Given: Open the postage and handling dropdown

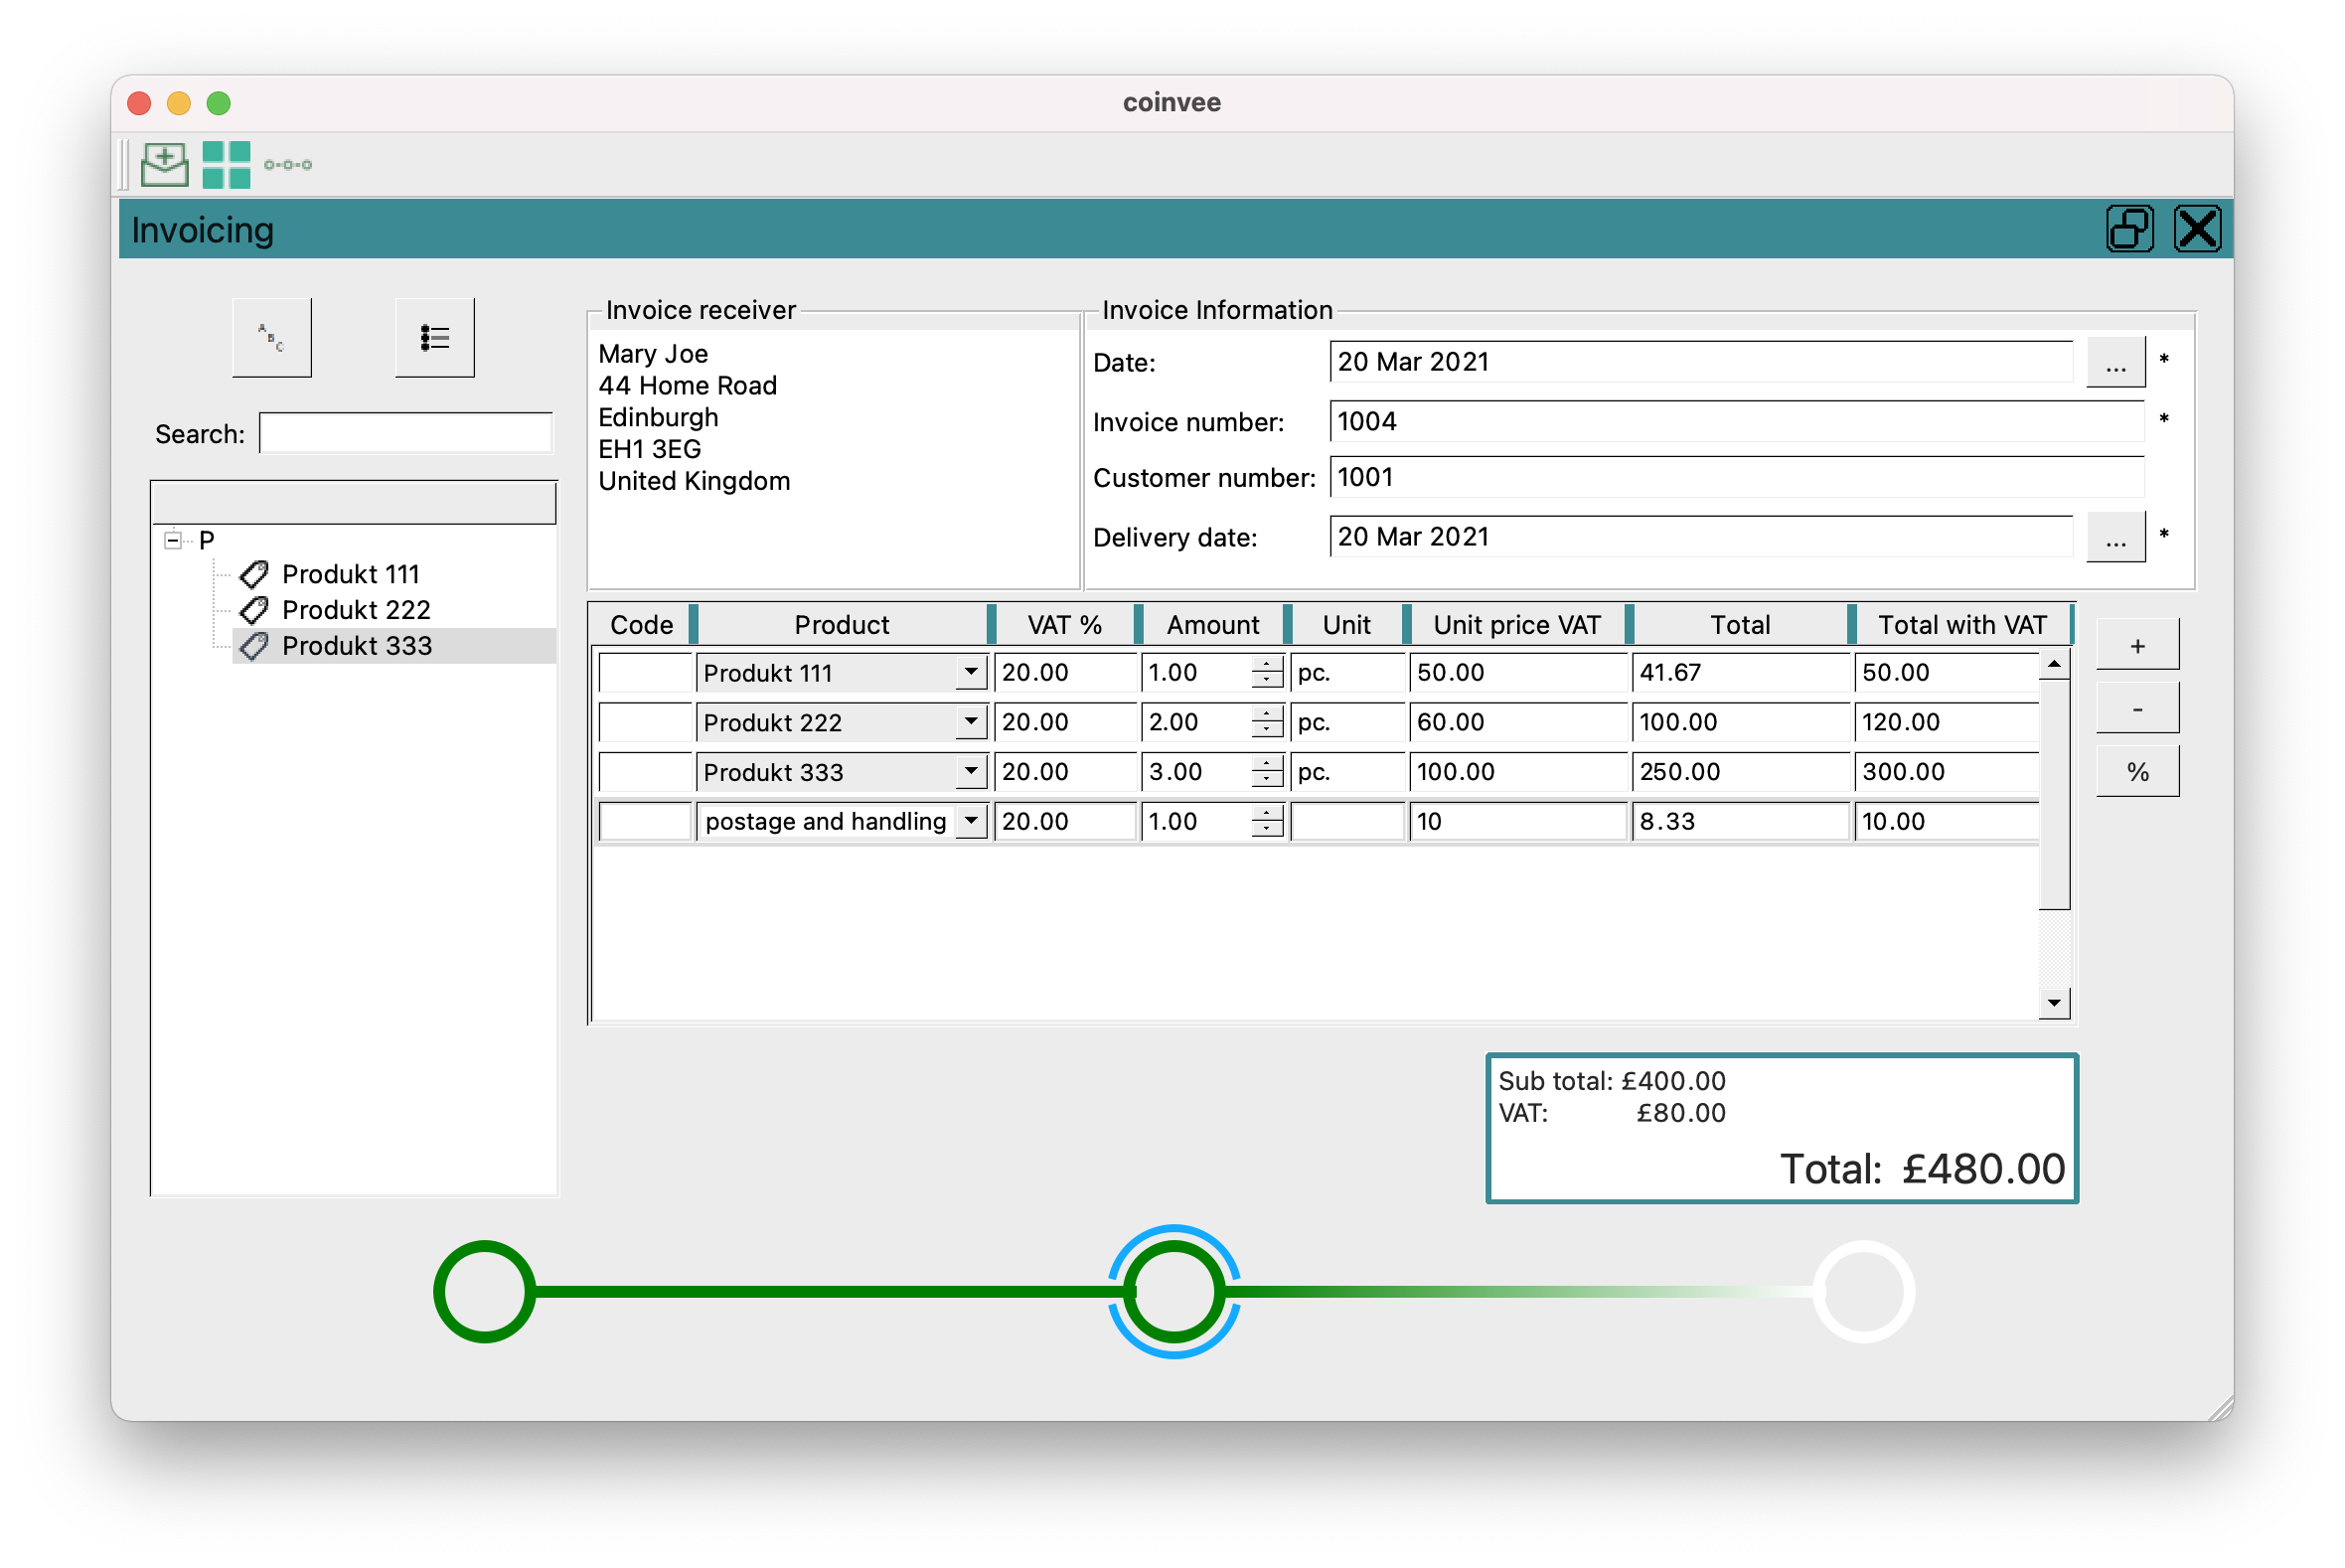Looking at the screenshot, I should pyautogui.click(x=970, y=821).
